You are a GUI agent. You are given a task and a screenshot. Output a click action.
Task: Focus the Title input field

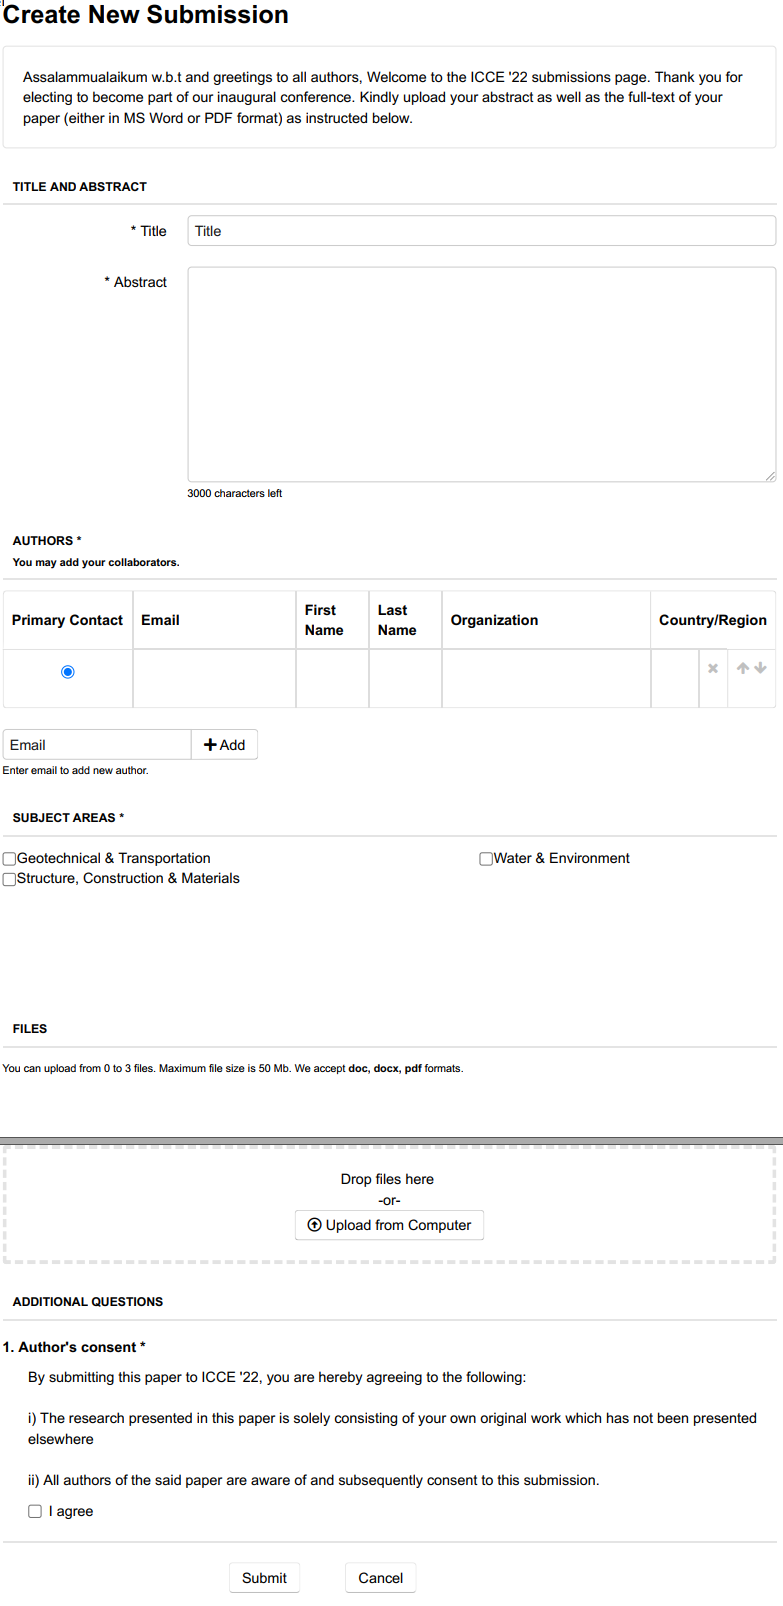pyautogui.click(x=481, y=231)
